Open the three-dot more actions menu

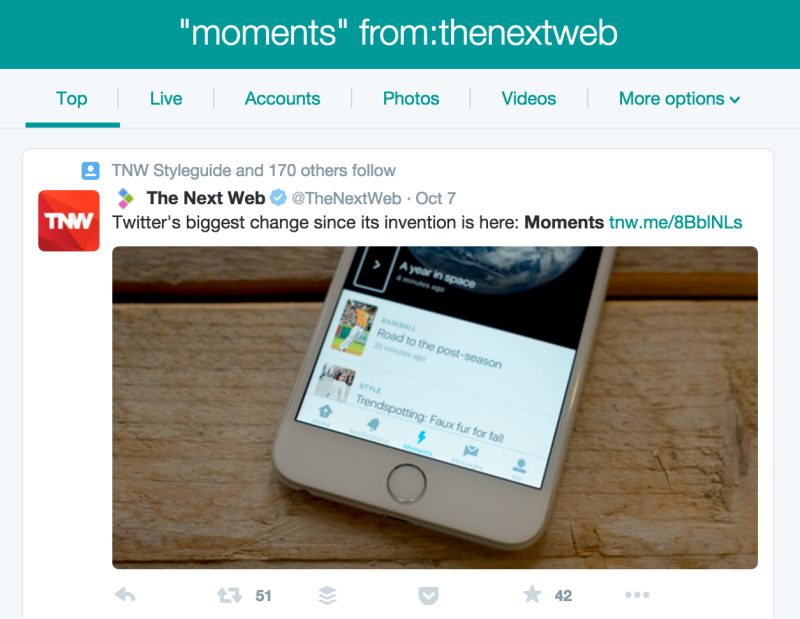click(637, 595)
